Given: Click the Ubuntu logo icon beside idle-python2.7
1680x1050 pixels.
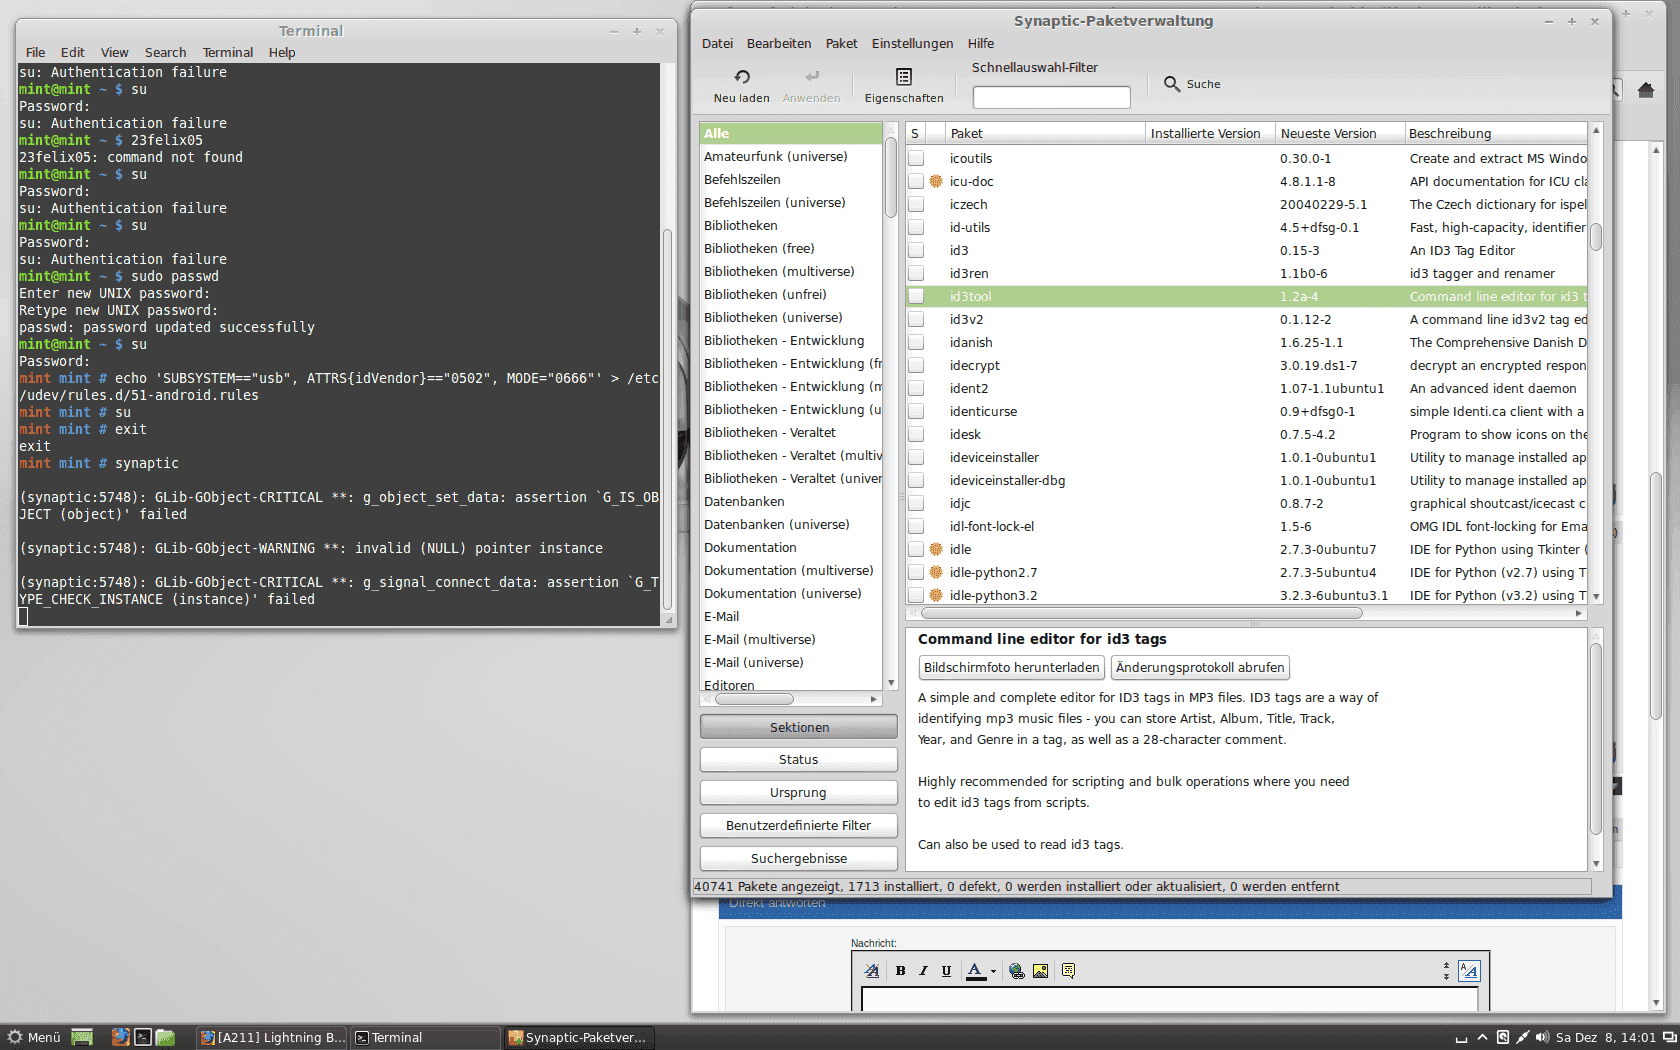Looking at the screenshot, I should [x=936, y=572].
